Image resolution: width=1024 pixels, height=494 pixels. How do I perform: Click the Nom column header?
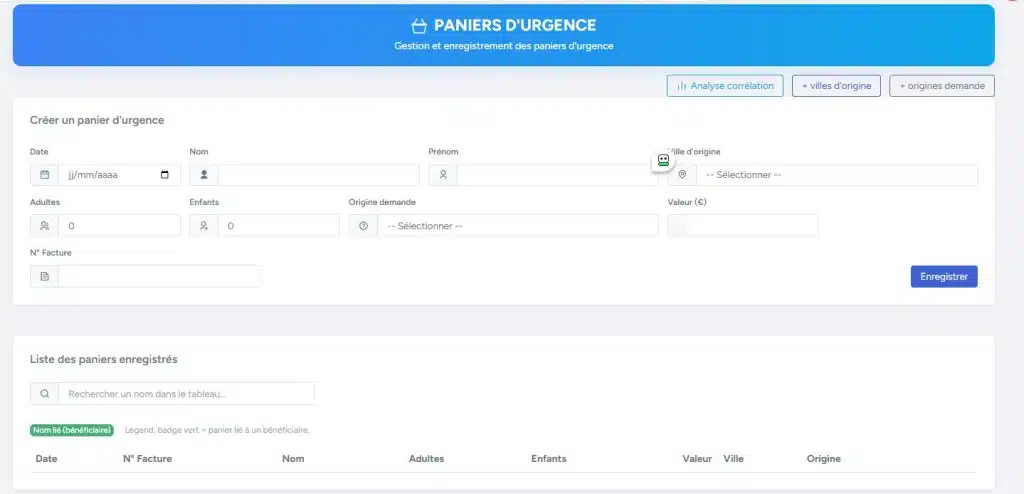pos(293,459)
